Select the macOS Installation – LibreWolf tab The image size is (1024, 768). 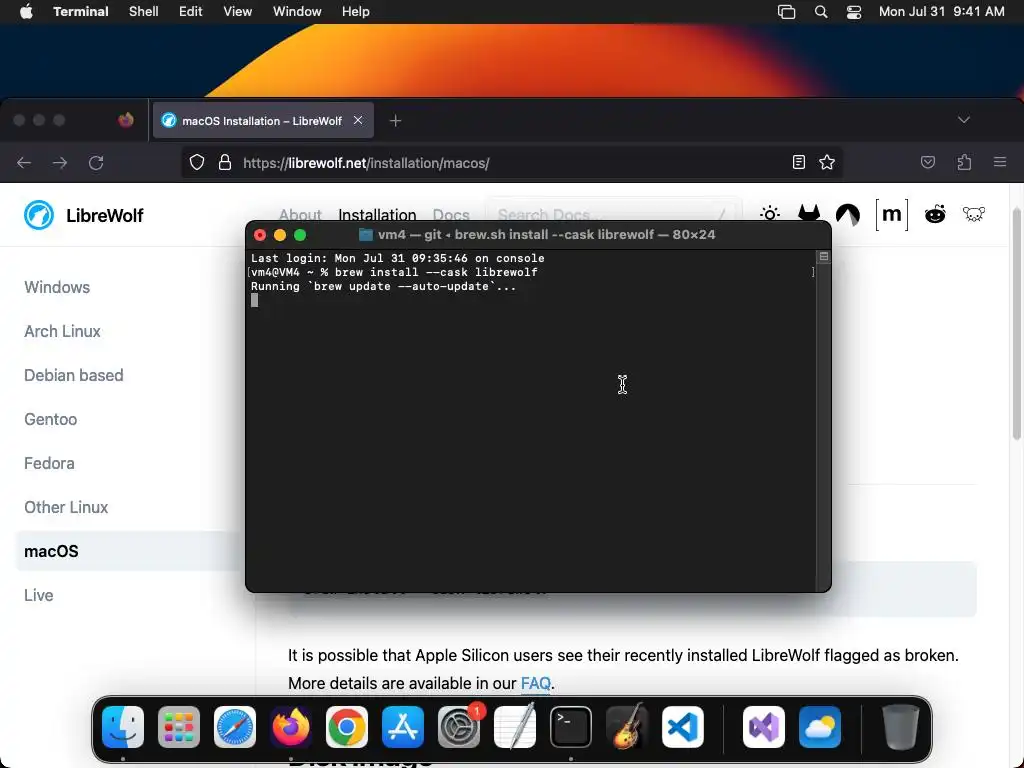tap(263, 120)
